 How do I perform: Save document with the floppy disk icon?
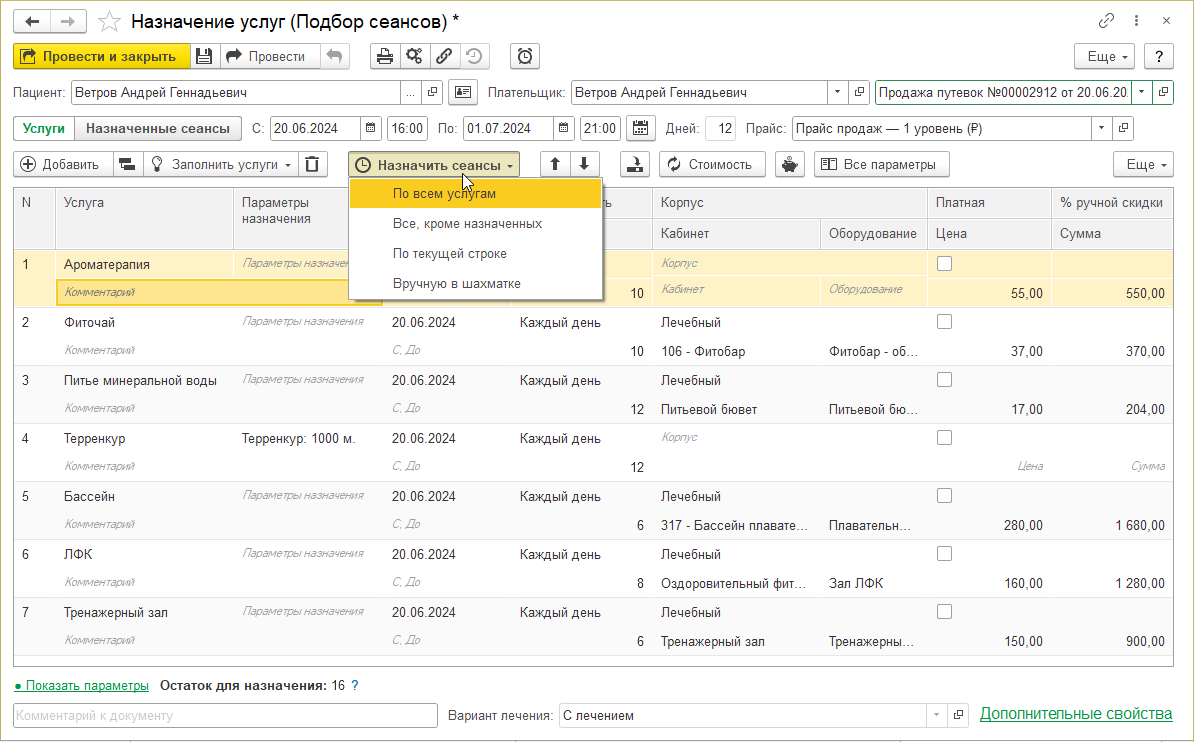[204, 56]
